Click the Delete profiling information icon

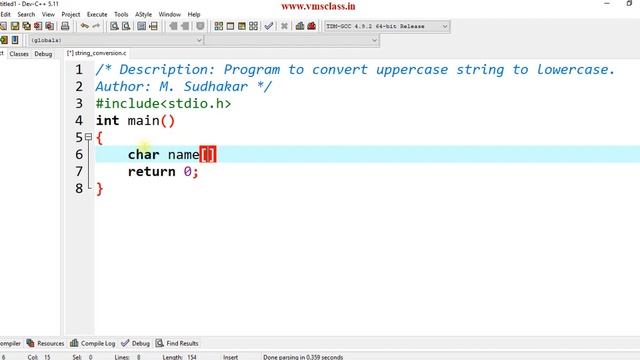click(x=311, y=26)
